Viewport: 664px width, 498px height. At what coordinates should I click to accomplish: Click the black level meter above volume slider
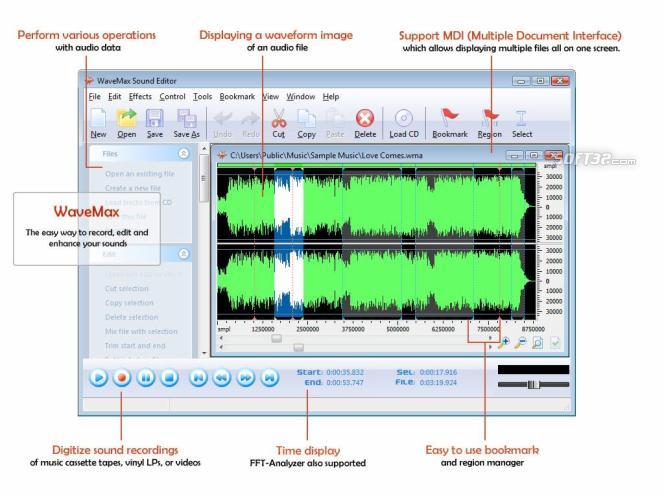click(x=533, y=370)
